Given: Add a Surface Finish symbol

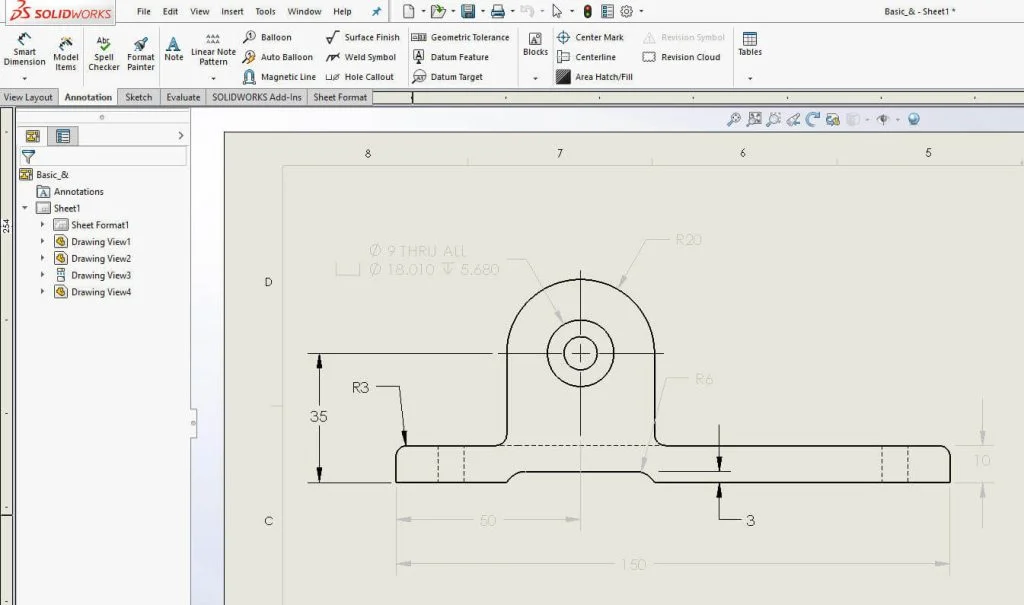Looking at the screenshot, I should click(x=362, y=37).
